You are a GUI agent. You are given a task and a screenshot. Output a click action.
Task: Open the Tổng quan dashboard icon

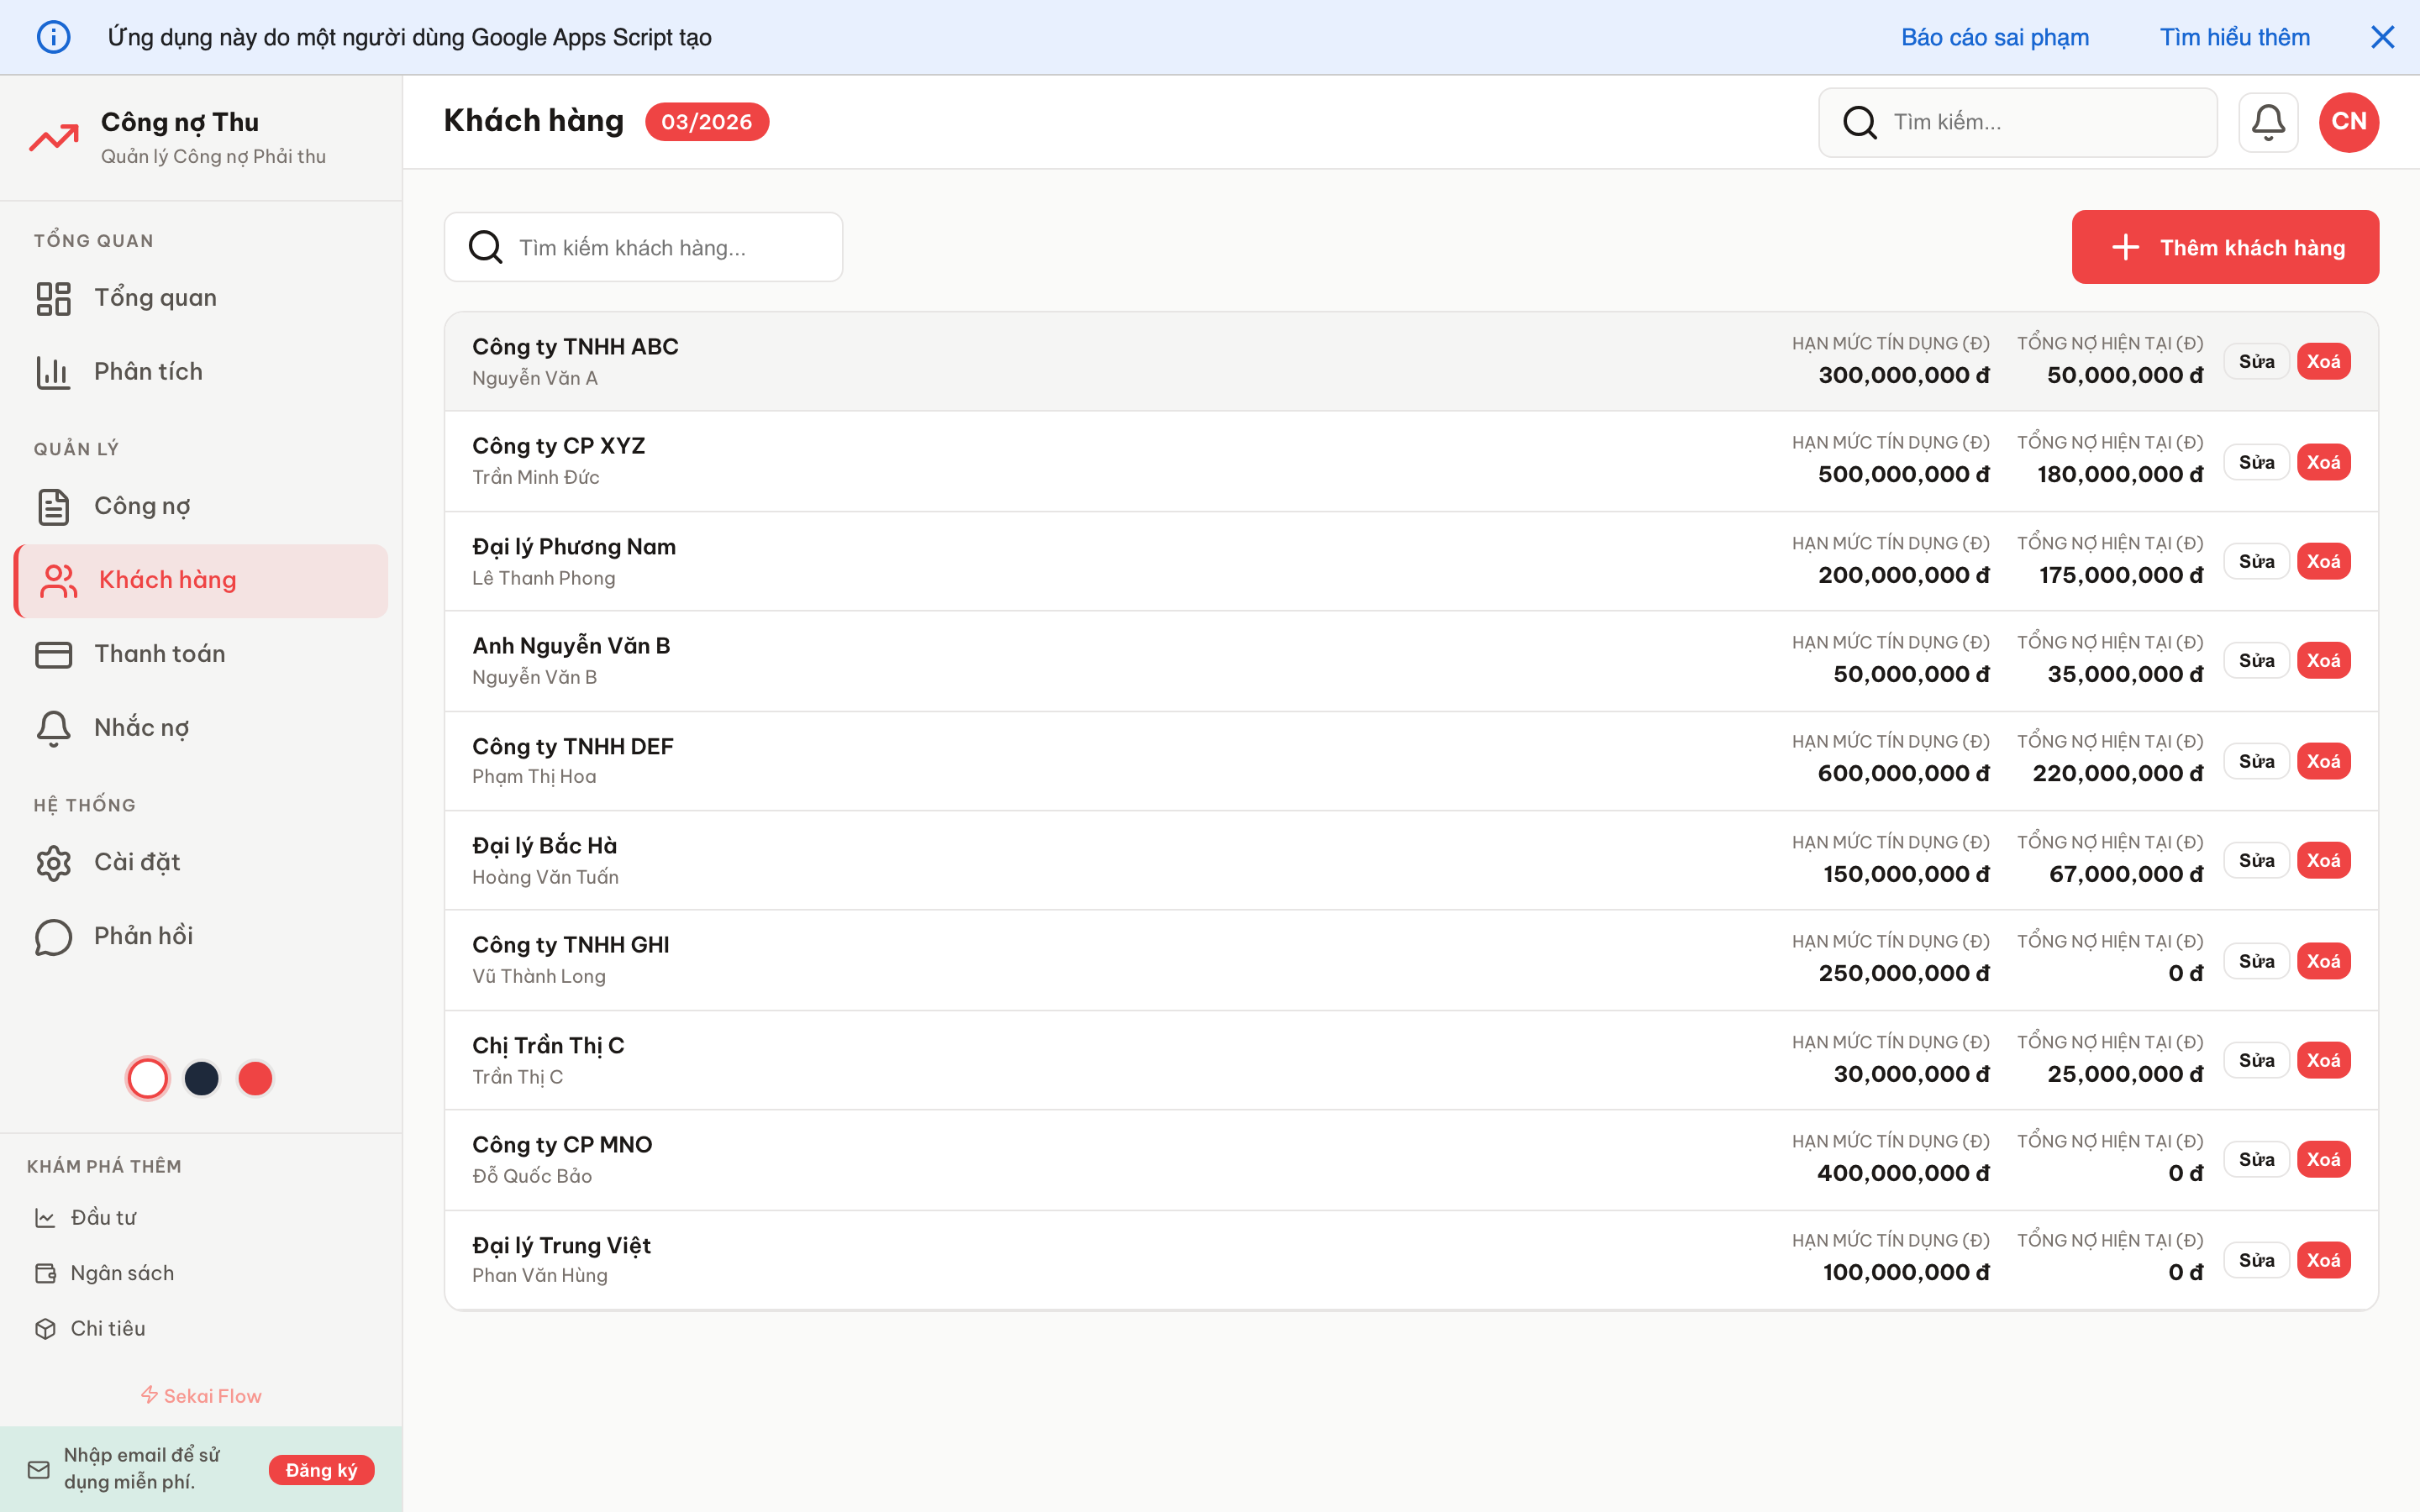click(53, 297)
